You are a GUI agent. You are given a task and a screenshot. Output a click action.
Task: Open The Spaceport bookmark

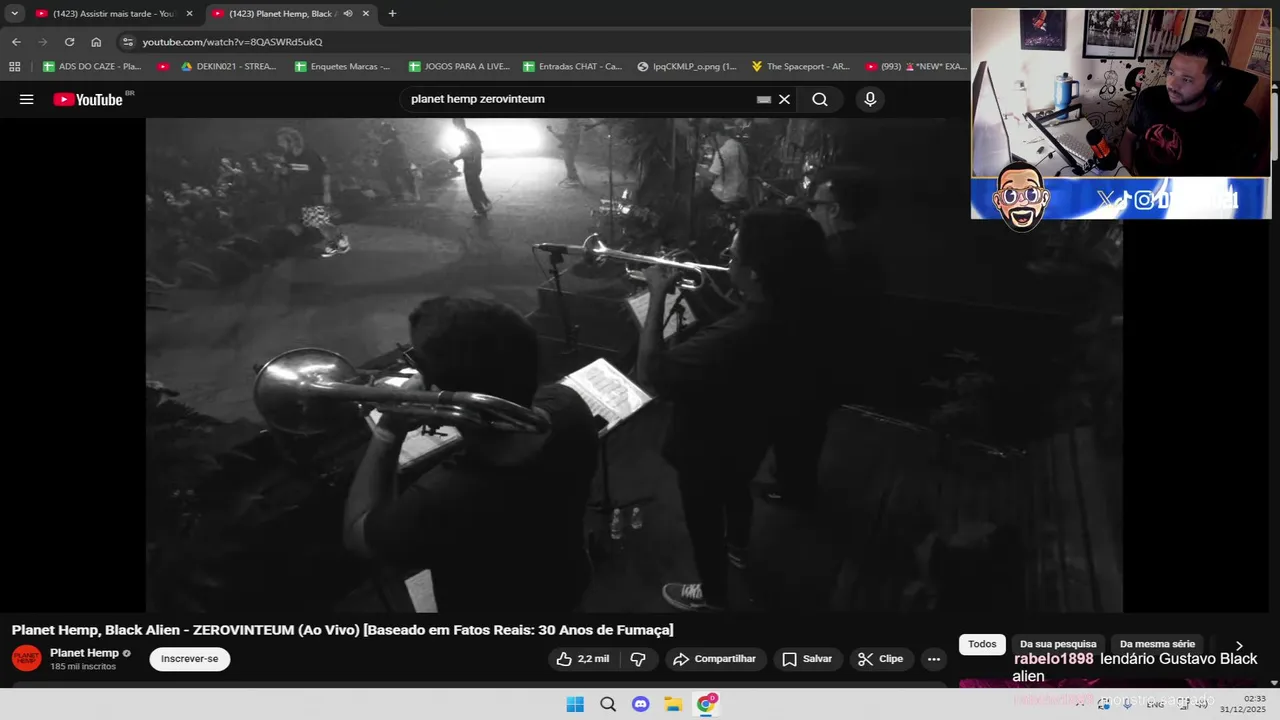click(x=801, y=66)
